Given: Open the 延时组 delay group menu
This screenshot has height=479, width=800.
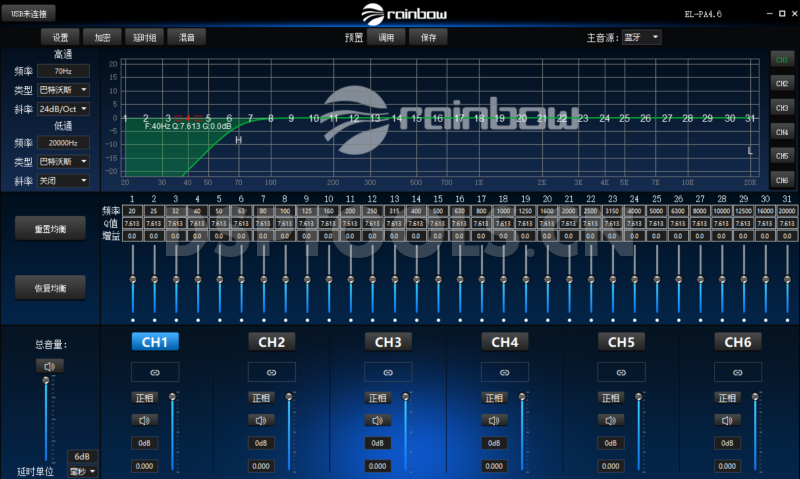Looking at the screenshot, I should coord(144,37).
